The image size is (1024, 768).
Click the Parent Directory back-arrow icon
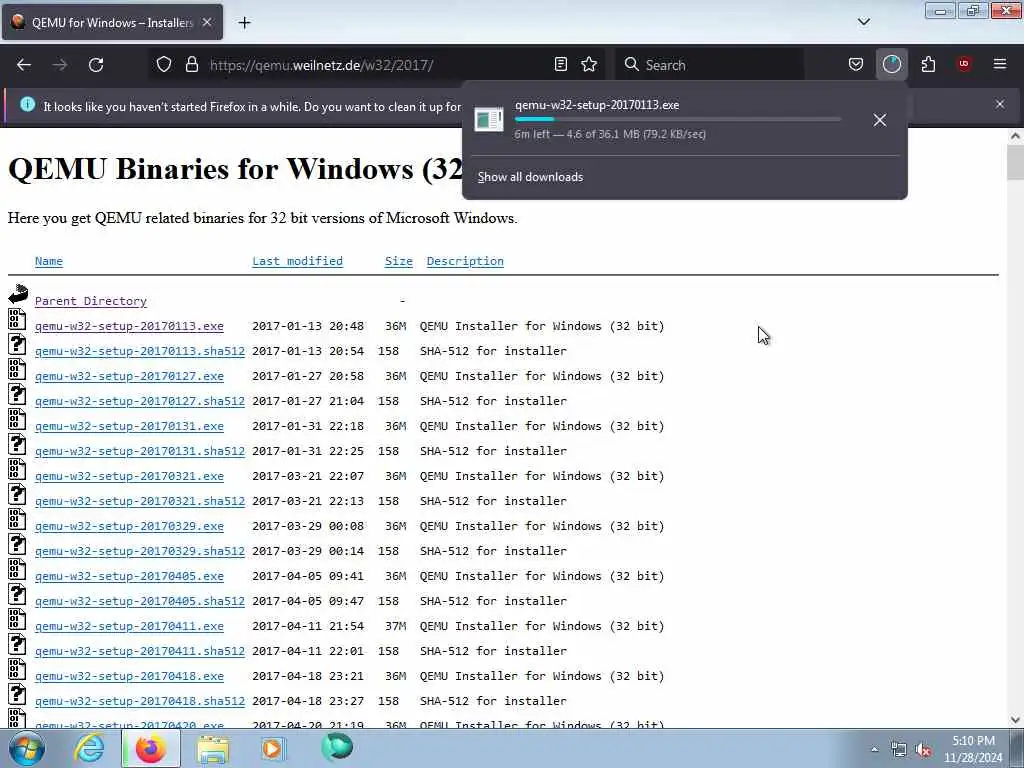[18, 294]
